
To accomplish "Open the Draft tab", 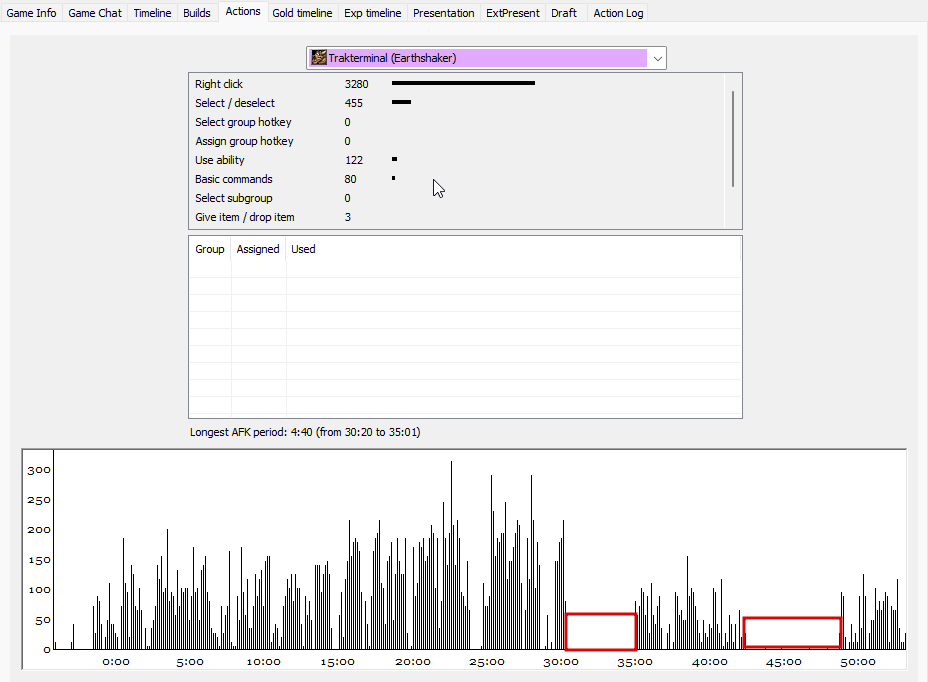I will (563, 12).
